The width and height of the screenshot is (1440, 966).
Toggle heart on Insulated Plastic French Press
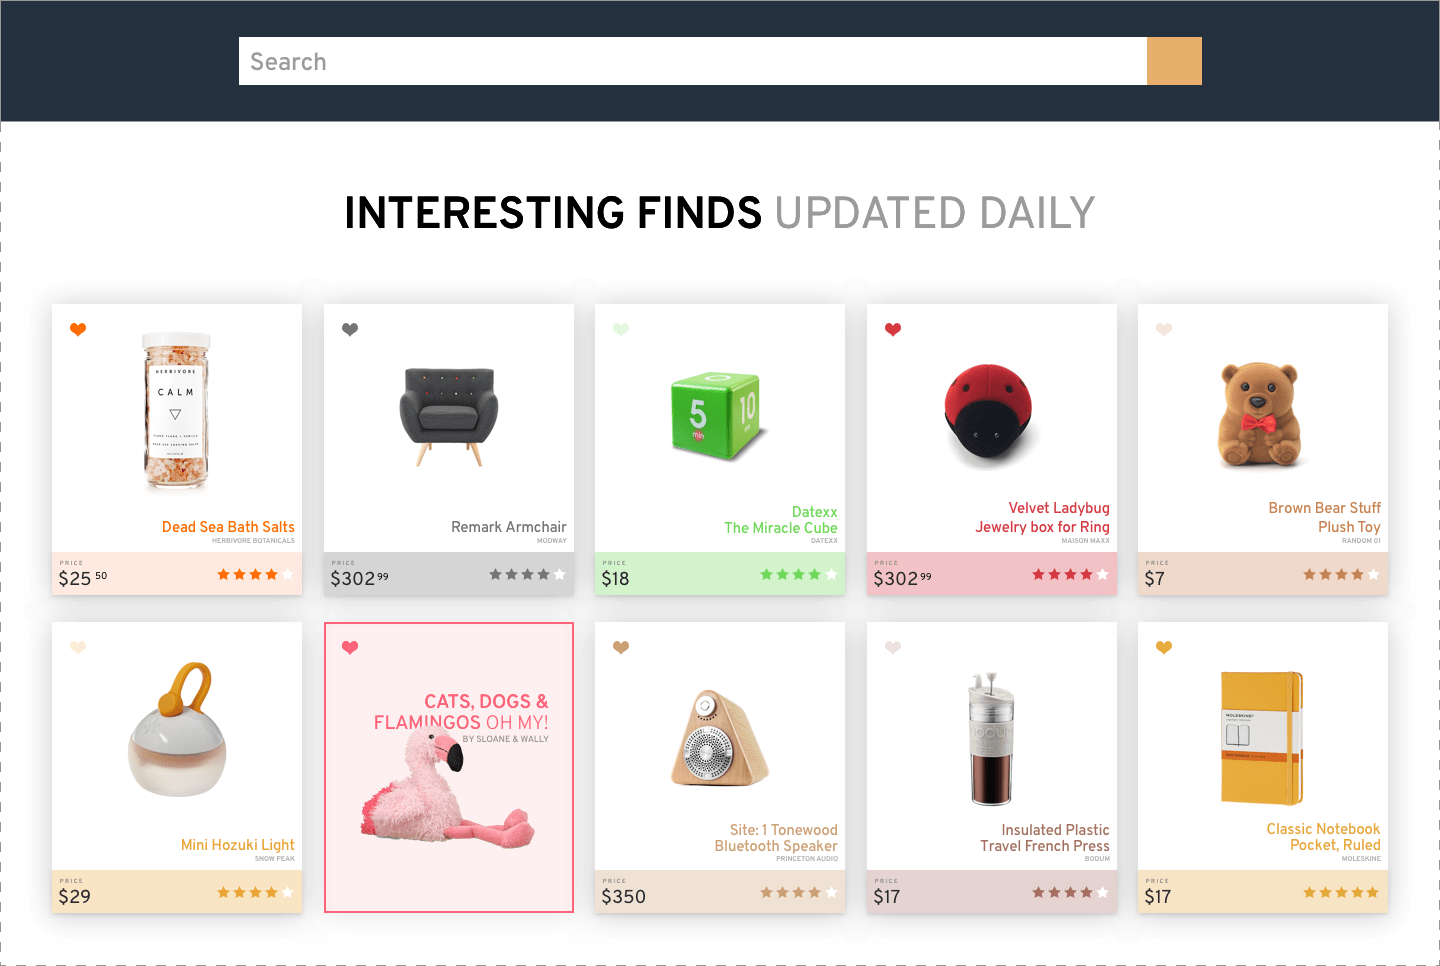tap(893, 647)
